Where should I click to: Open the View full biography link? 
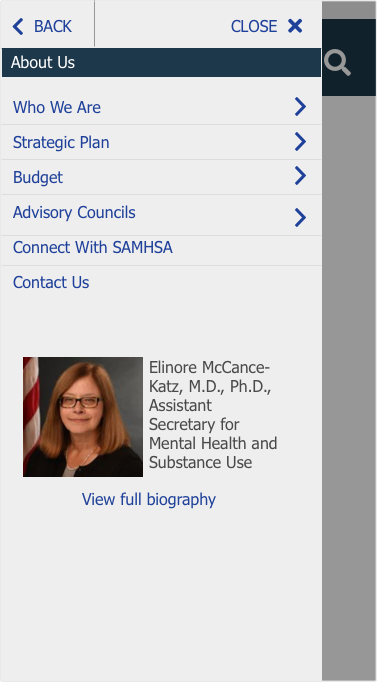point(149,499)
